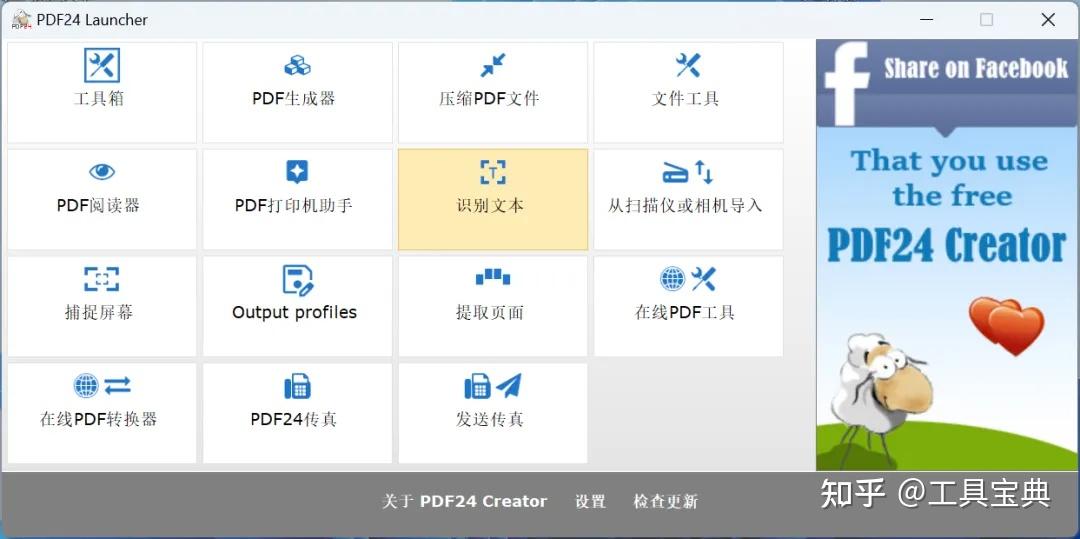1080x539 pixels.
Task: Close the PDF24 Launcher window
Action: pyautogui.click(x=1048, y=20)
